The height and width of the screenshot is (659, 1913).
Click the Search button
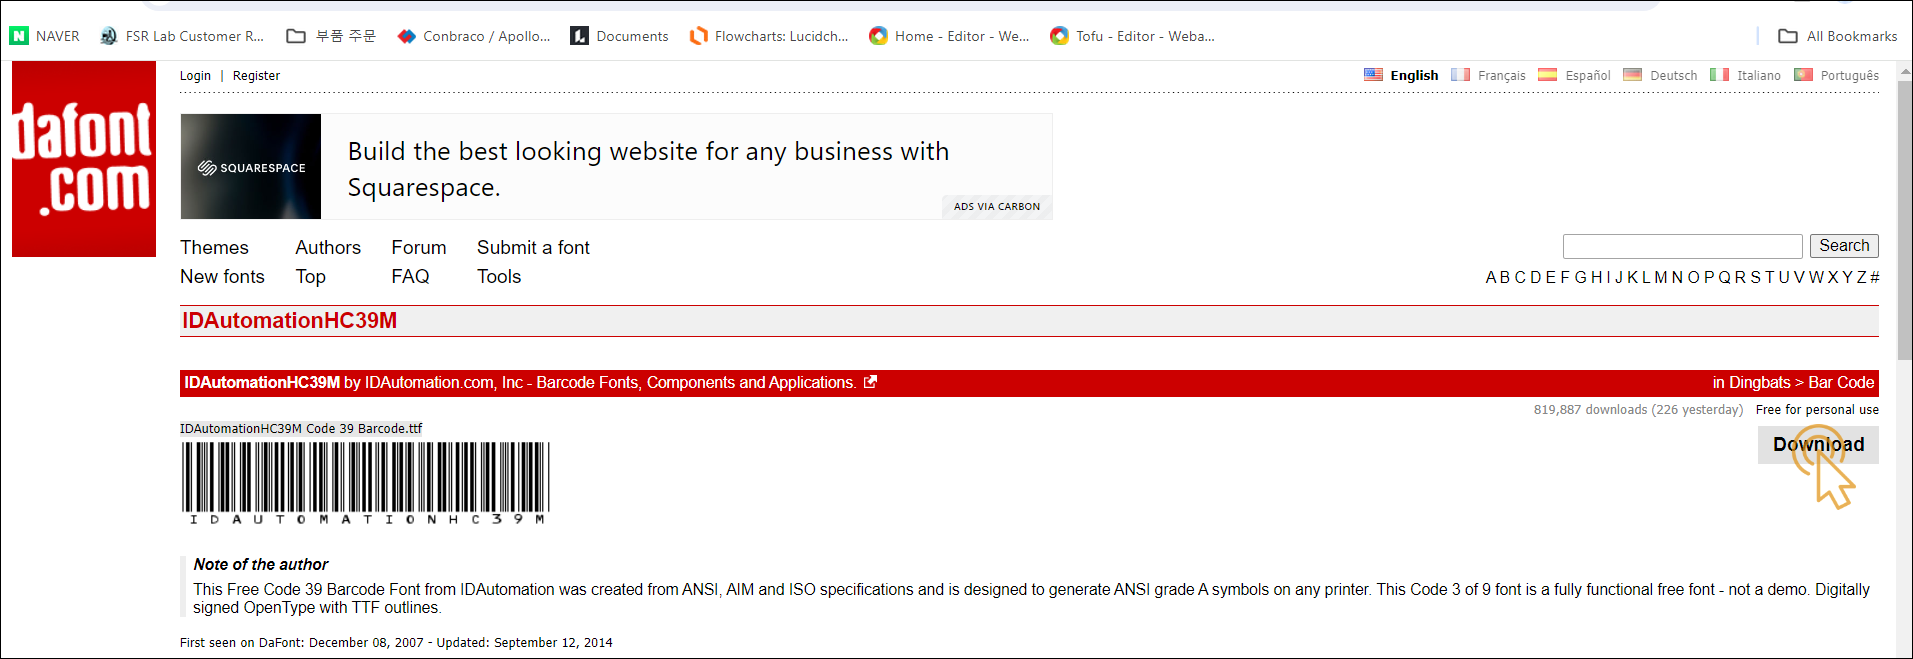(1844, 246)
